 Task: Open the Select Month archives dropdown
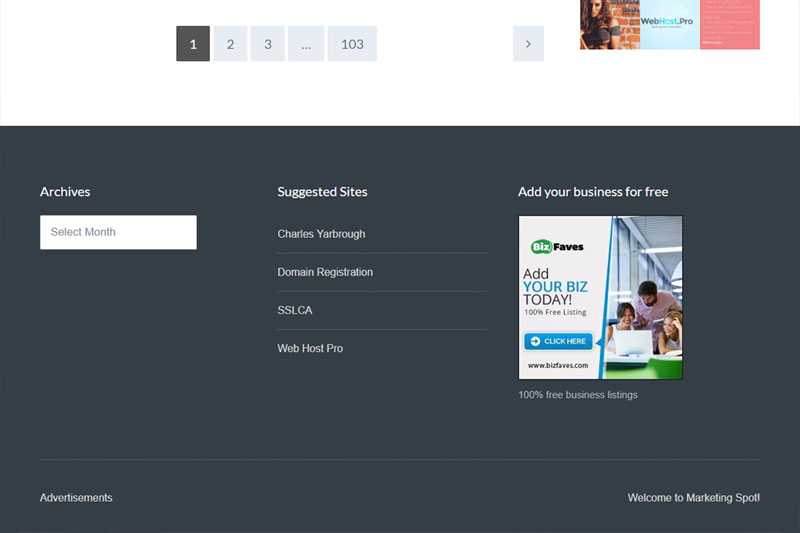pyautogui.click(x=118, y=232)
